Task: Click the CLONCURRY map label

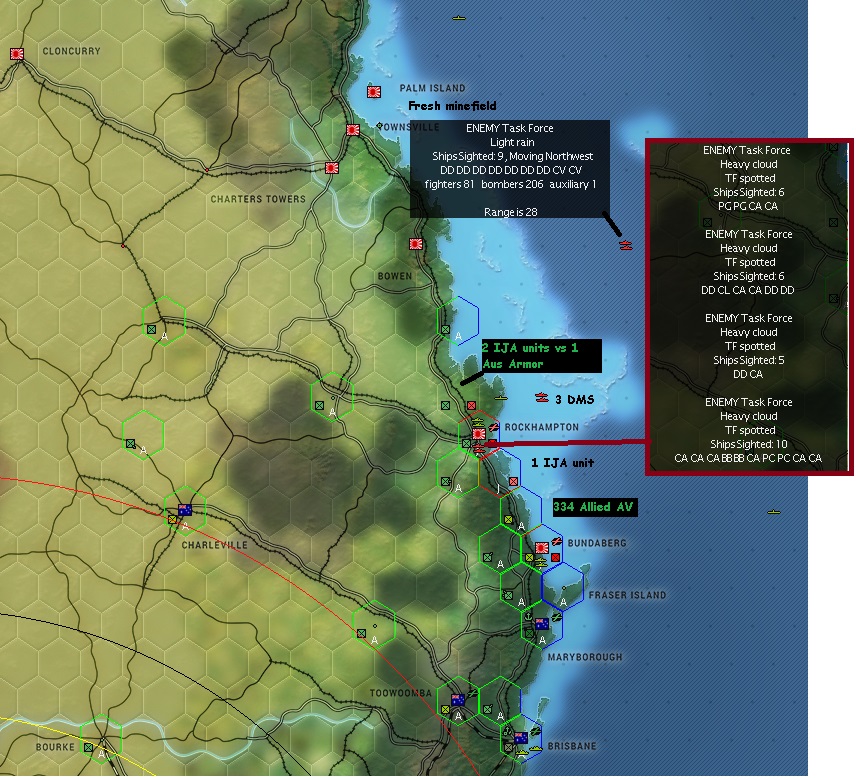Action: coord(72,51)
